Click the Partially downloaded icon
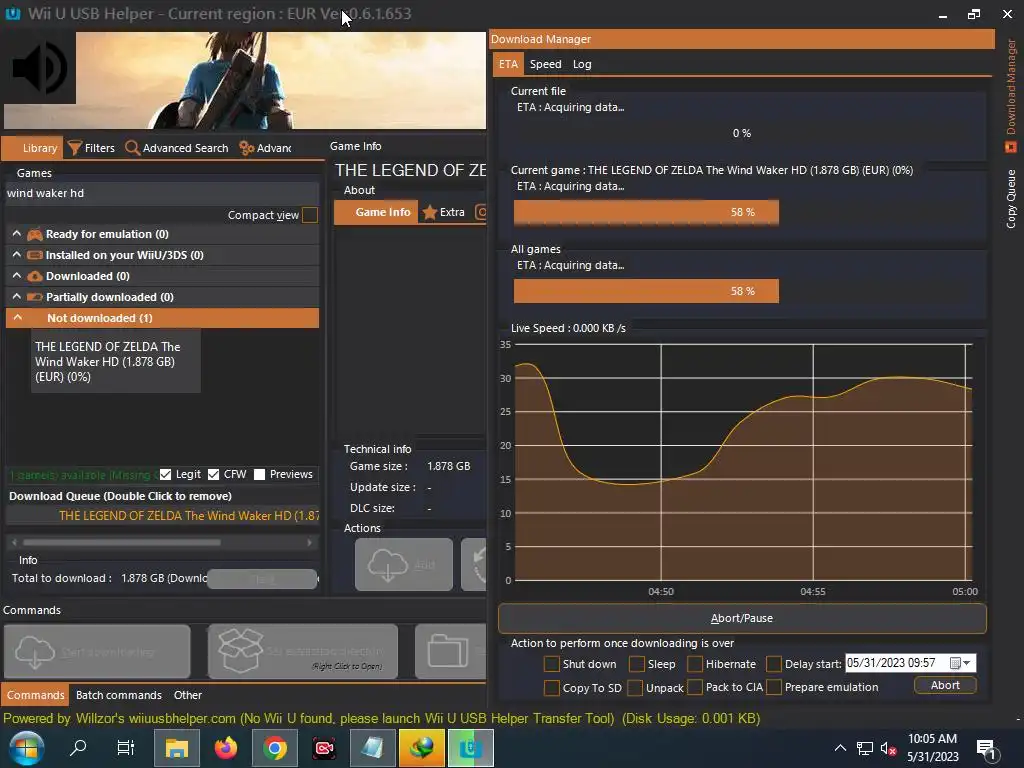This screenshot has height=768, width=1024. point(35,297)
